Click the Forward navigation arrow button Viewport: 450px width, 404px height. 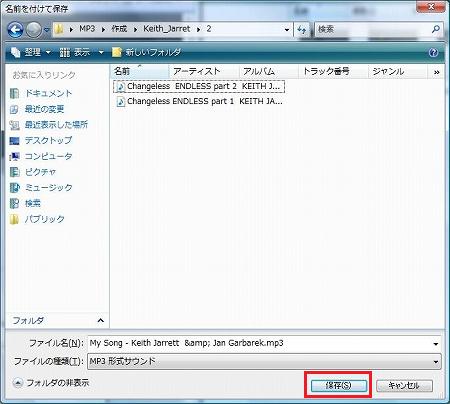click(34, 30)
